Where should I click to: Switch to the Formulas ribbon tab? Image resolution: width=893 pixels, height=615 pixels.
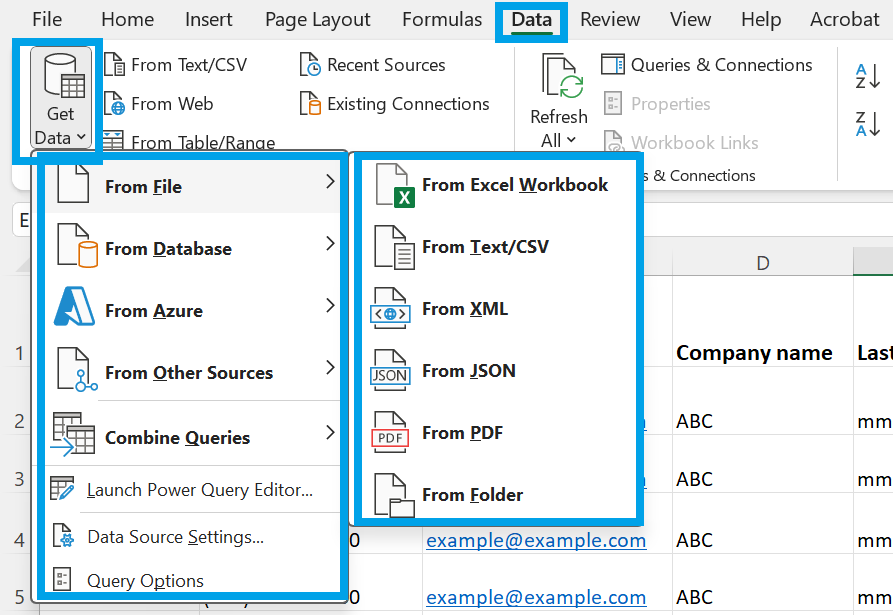click(x=442, y=19)
